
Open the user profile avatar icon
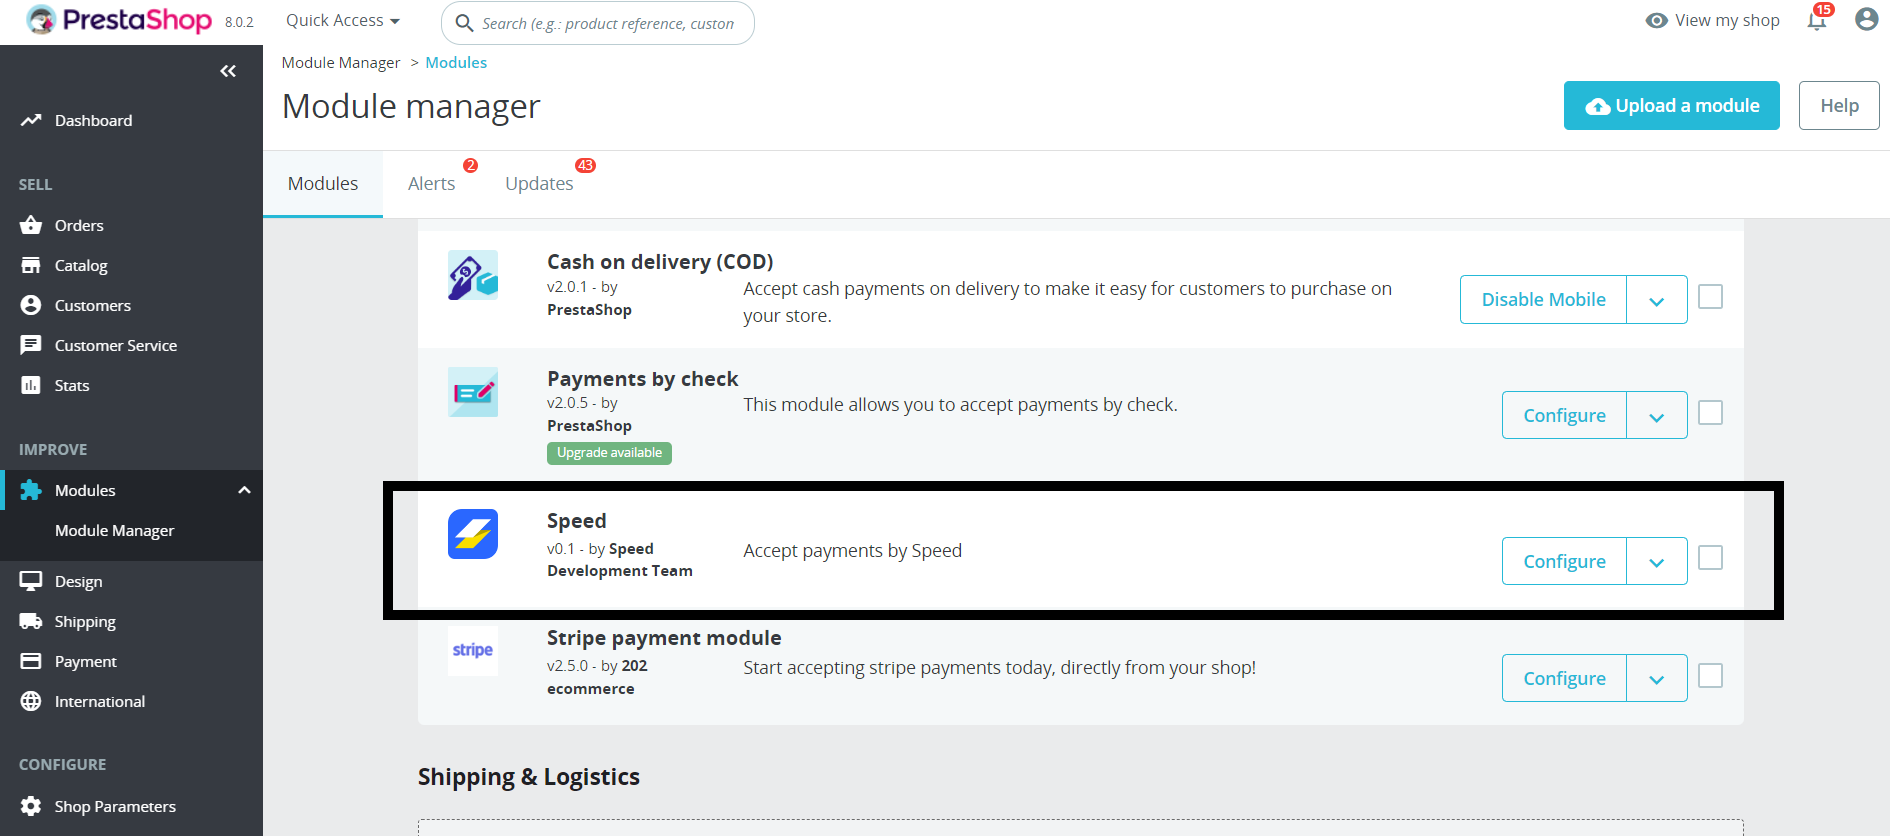1866,19
